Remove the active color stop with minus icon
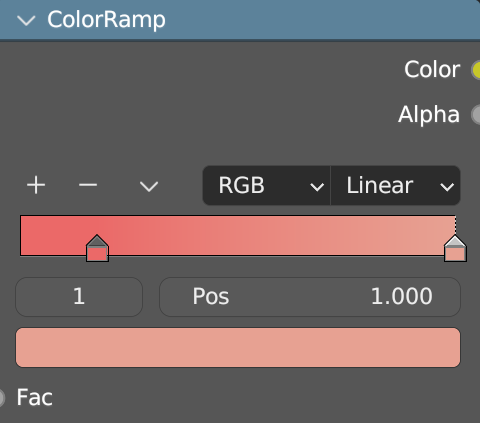 pyautogui.click(x=88, y=185)
